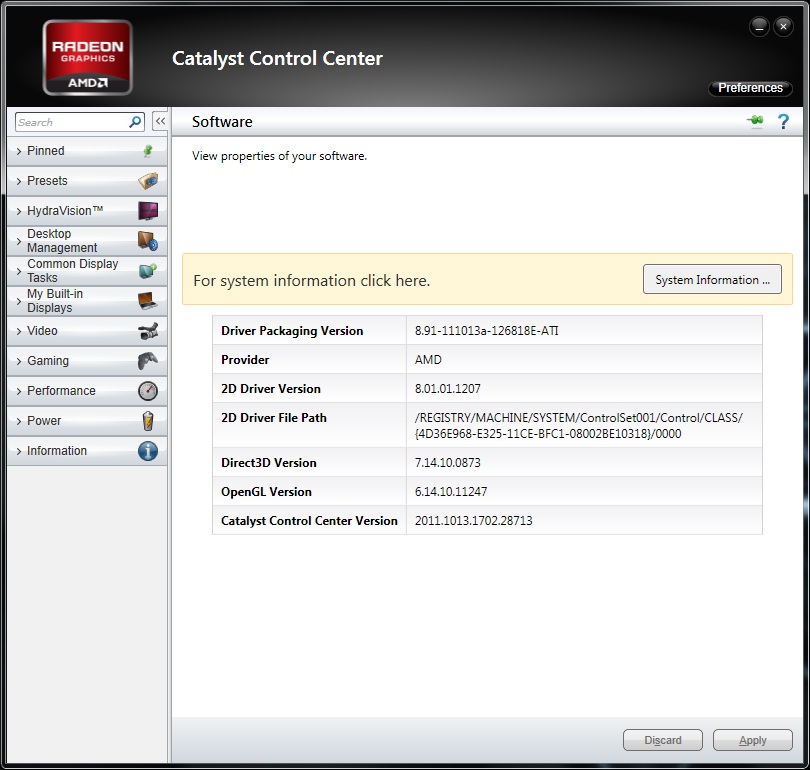Screen dimensions: 810x770
Task: Open the Common Display Tasks label
Action: pyautogui.click(x=72, y=271)
